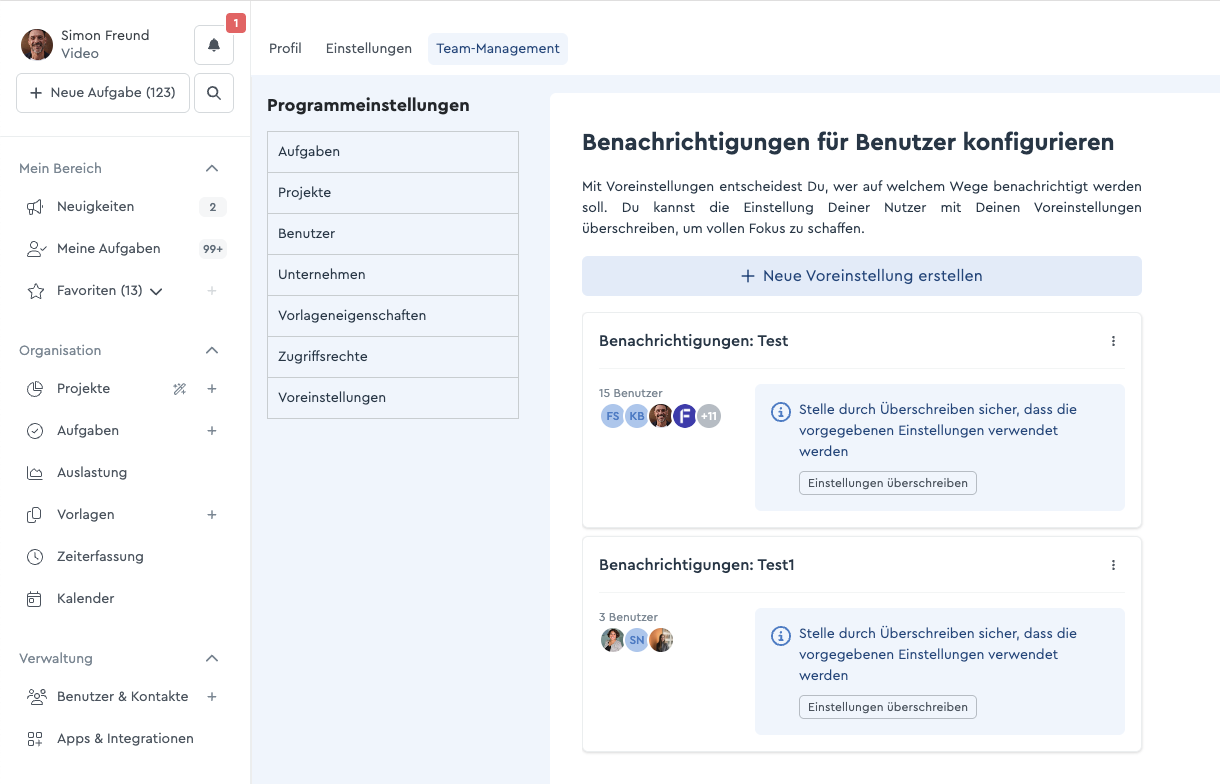Screen dimensions: 1220x784
Task: Click the Aufgaben checkmark circle icon
Action: pos(35,431)
